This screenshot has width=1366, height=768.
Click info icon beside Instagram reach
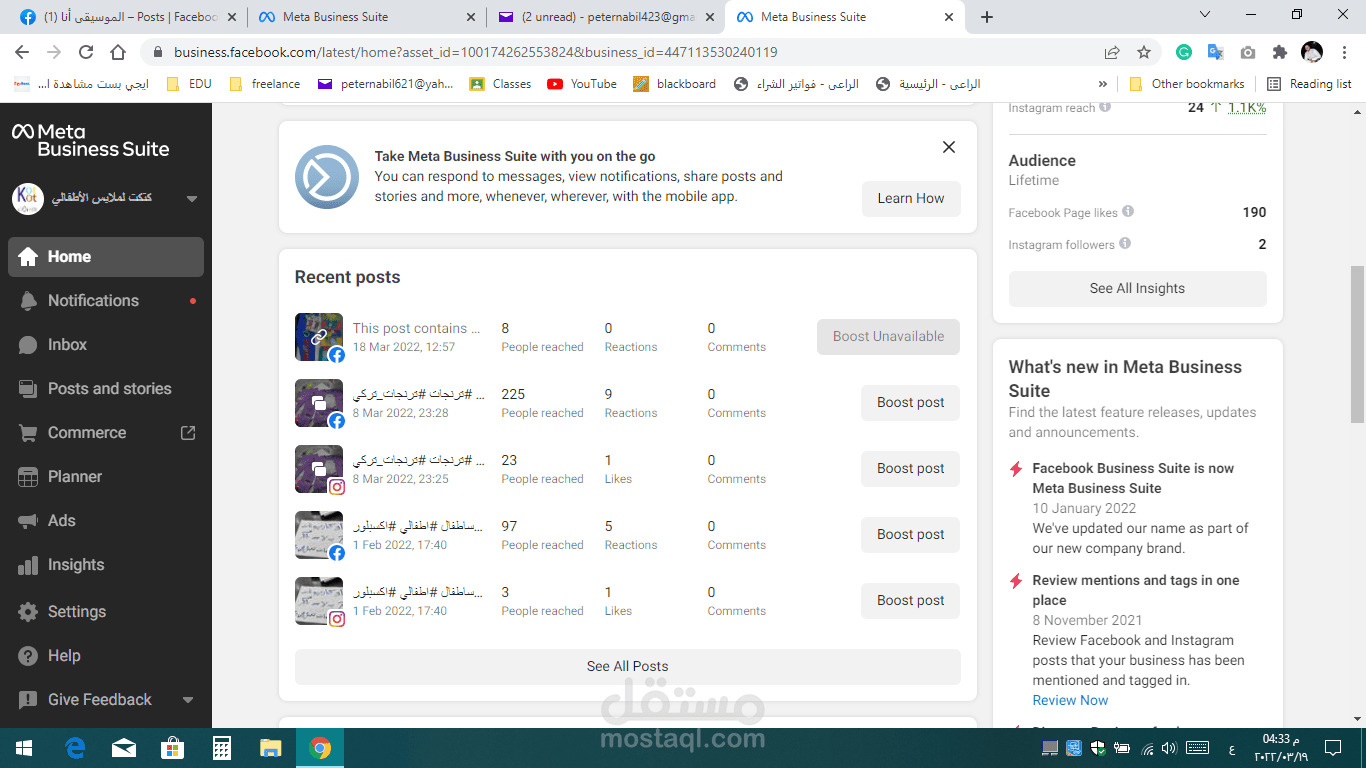tap(1105, 107)
